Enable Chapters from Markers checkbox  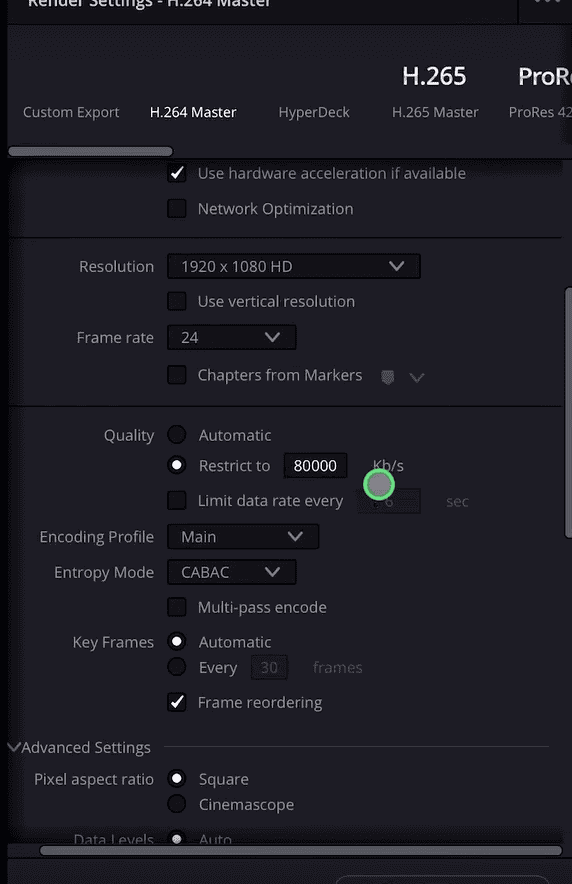177,375
